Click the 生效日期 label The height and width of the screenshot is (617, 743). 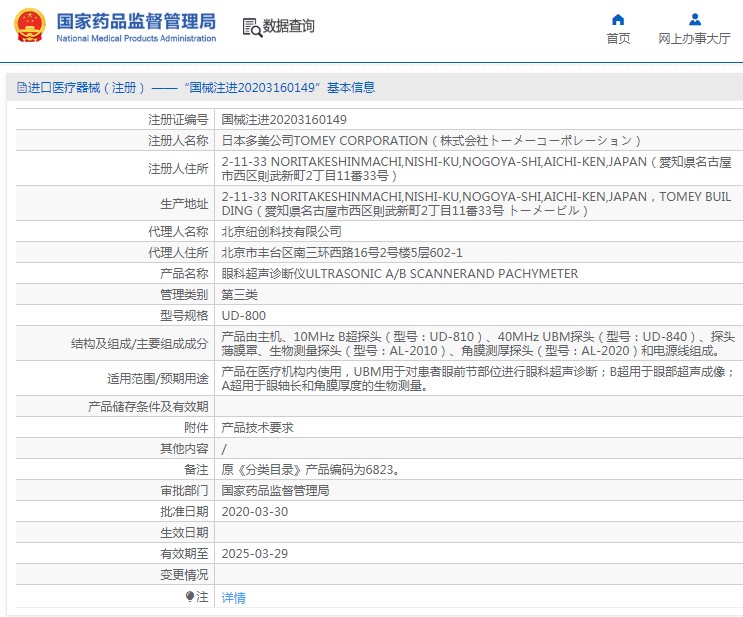pyautogui.click(x=184, y=533)
